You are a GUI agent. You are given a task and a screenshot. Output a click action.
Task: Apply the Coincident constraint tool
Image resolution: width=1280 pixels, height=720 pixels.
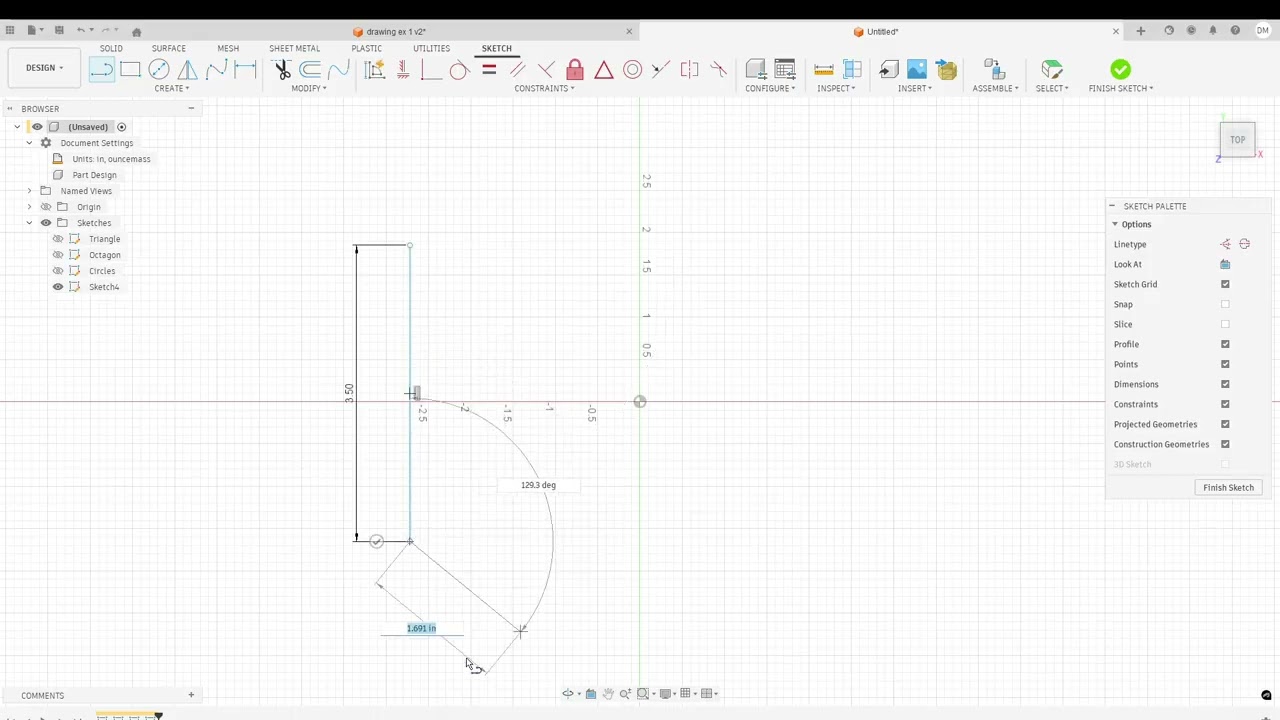431,70
